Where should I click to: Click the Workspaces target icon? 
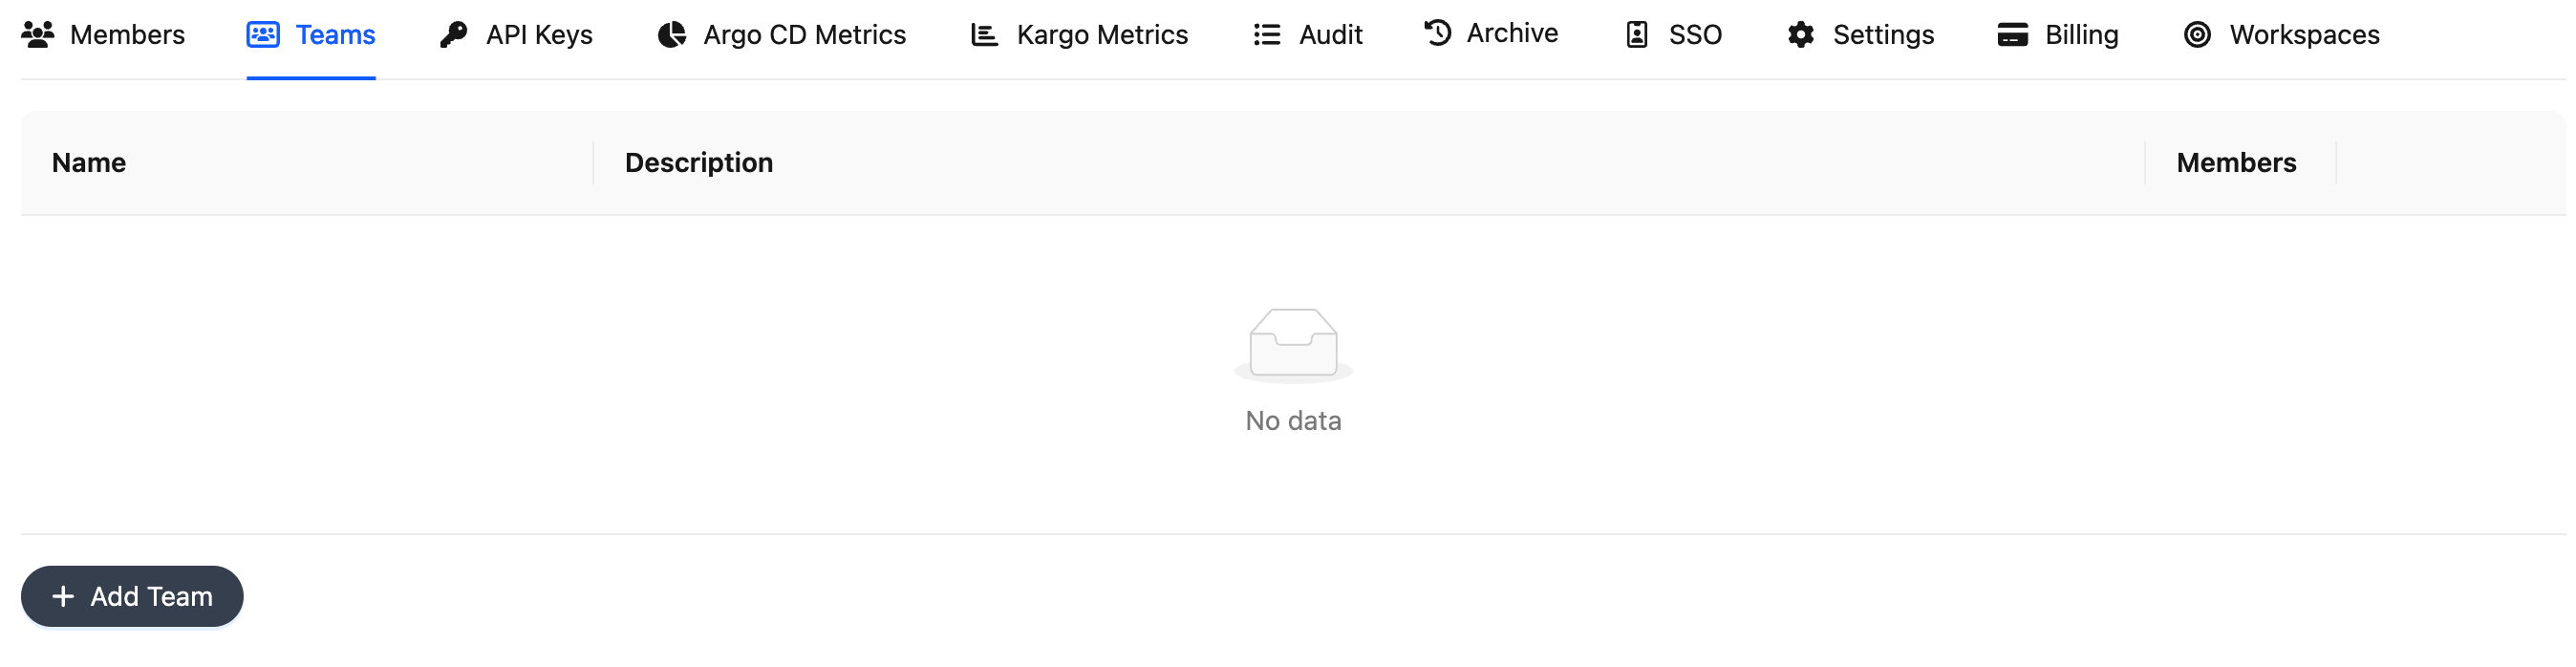[x=2197, y=35]
